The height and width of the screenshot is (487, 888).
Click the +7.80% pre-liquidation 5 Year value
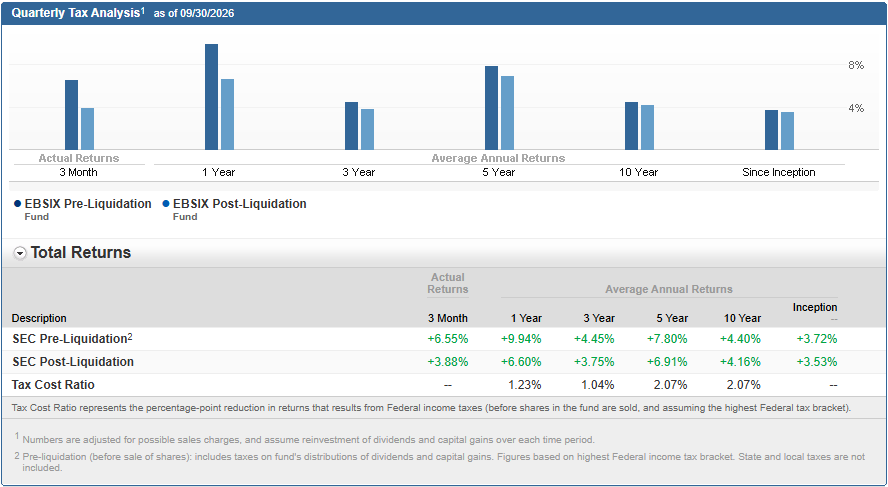[667, 339]
